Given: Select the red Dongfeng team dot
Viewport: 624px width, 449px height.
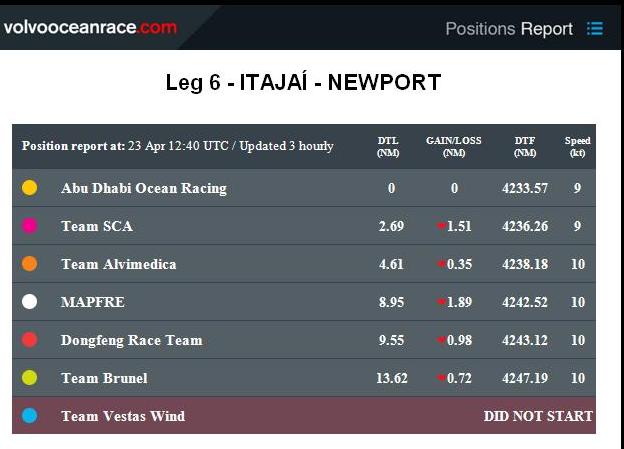Looking at the screenshot, I should click(x=30, y=340).
